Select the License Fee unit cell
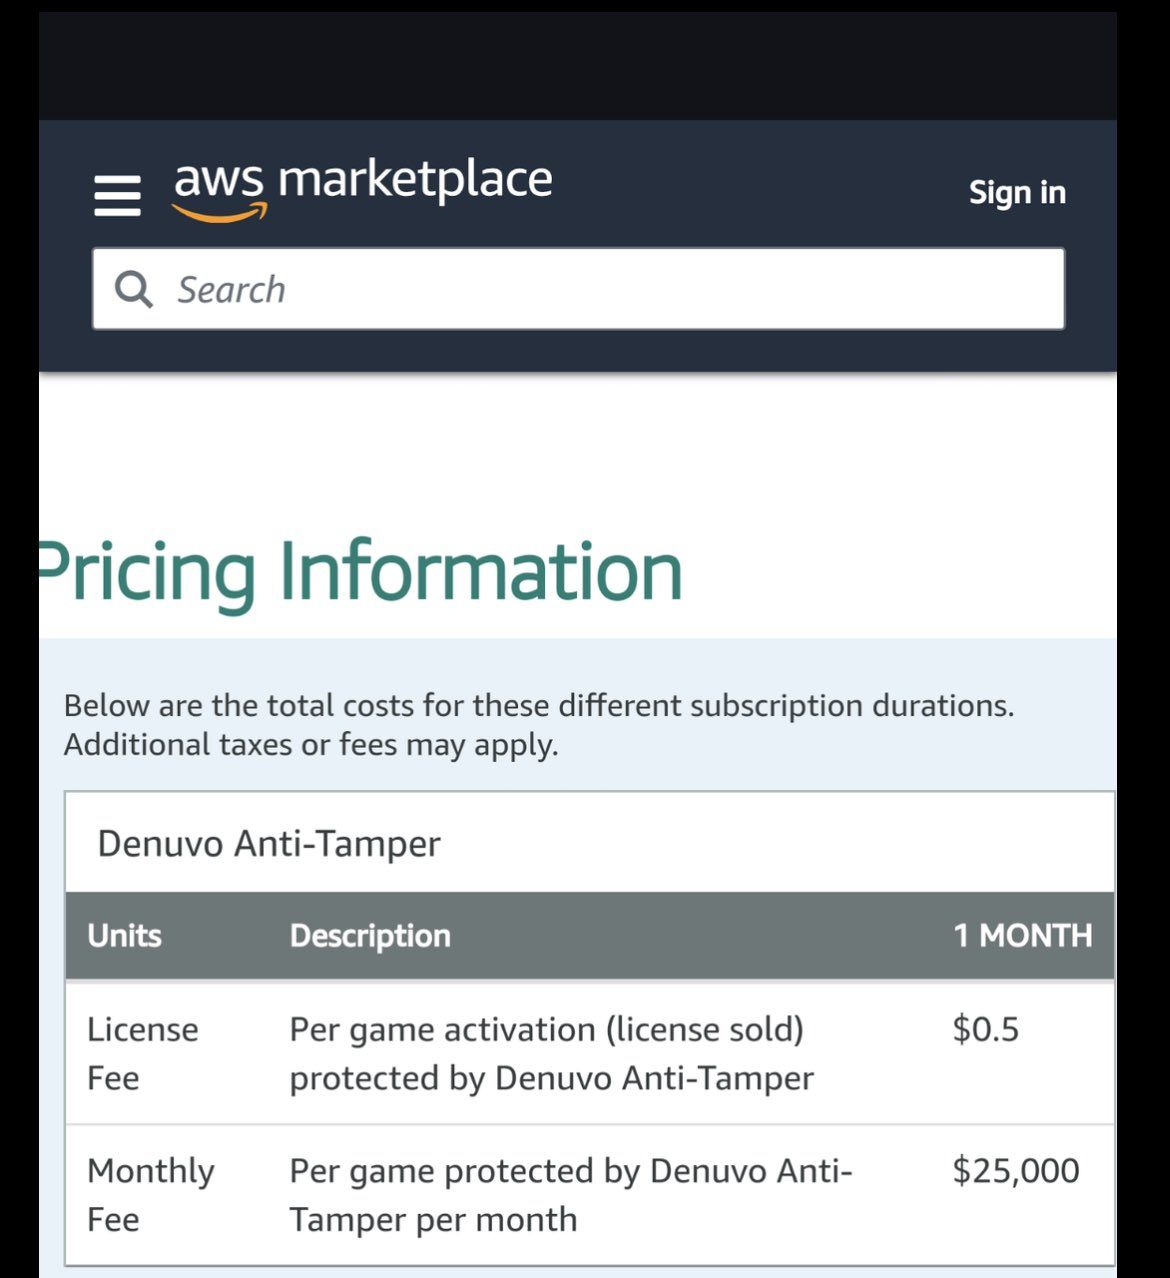Image resolution: width=1170 pixels, height=1278 pixels. 142,1053
